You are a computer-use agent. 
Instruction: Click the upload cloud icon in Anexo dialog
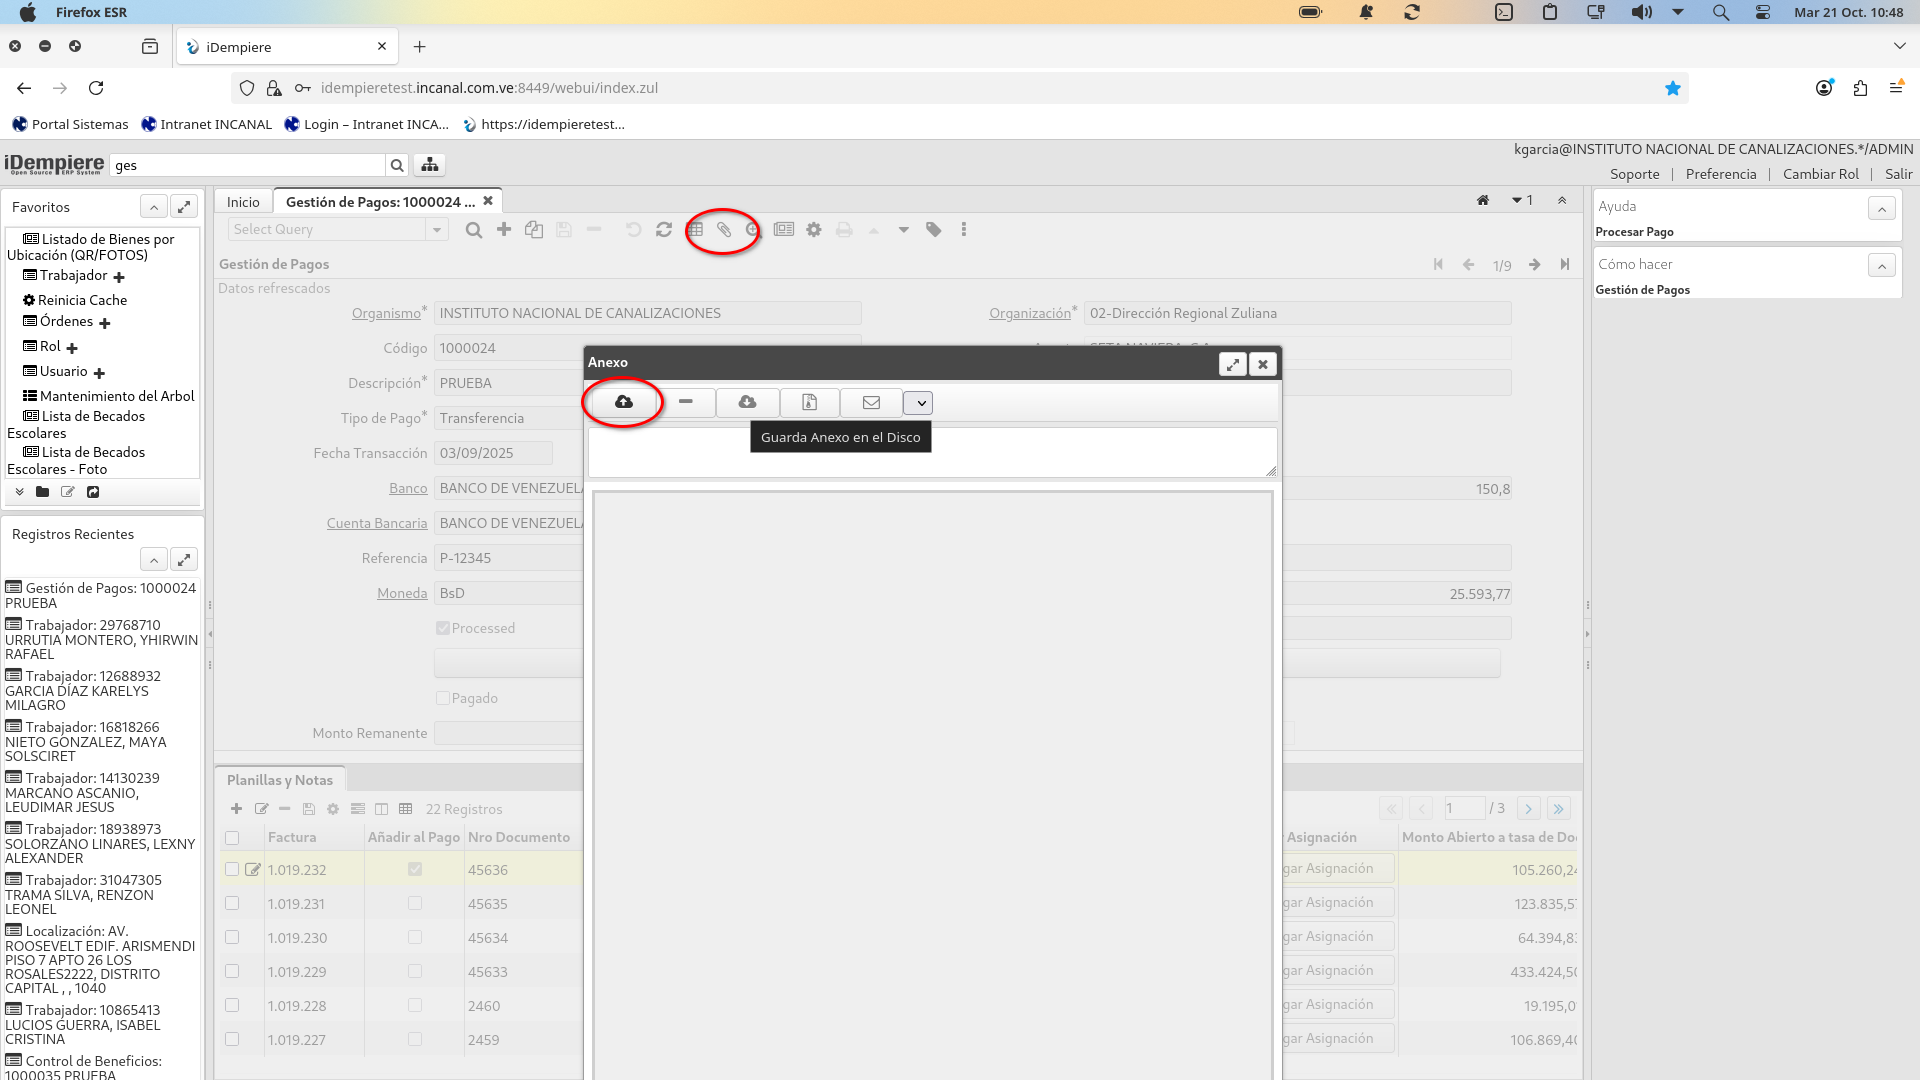point(623,402)
